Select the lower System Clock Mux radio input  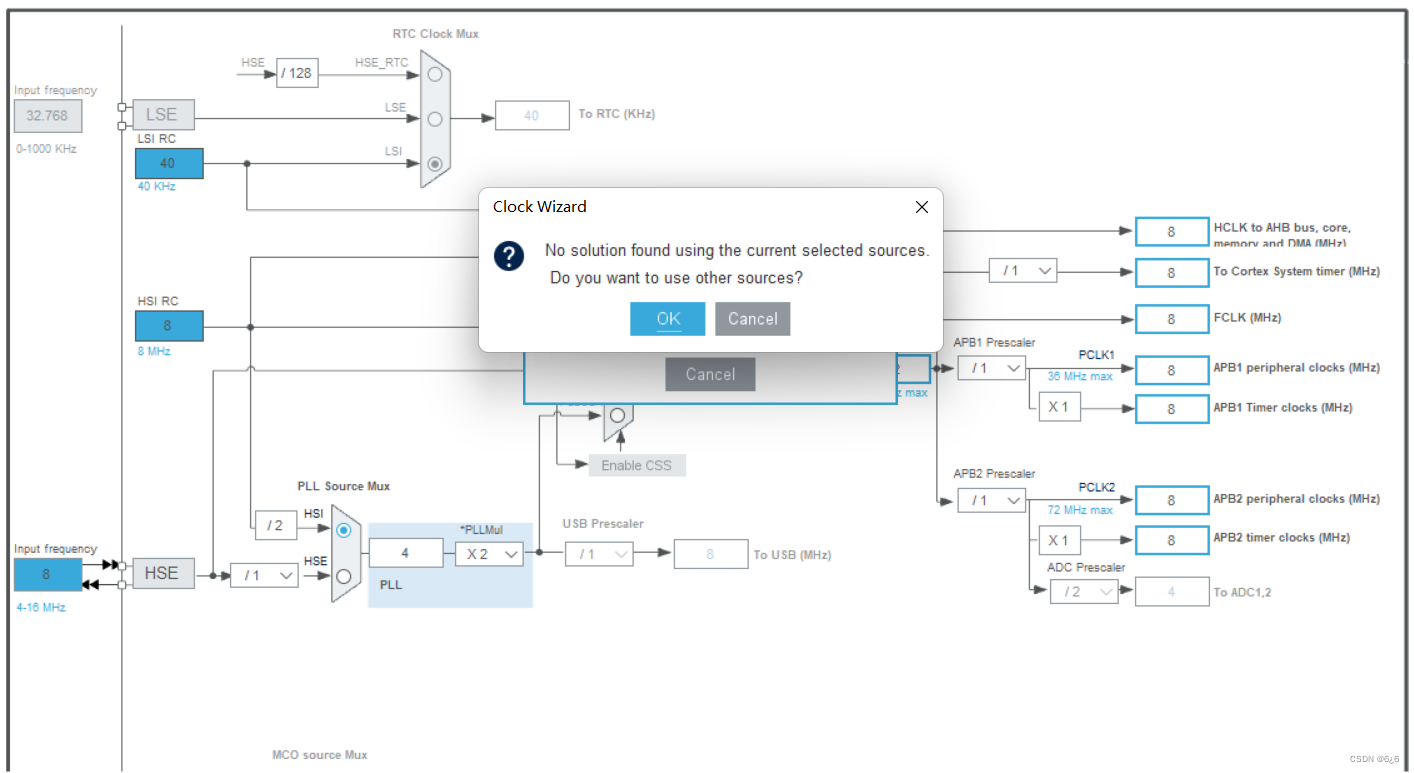pyautogui.click(x=617, y=415)
